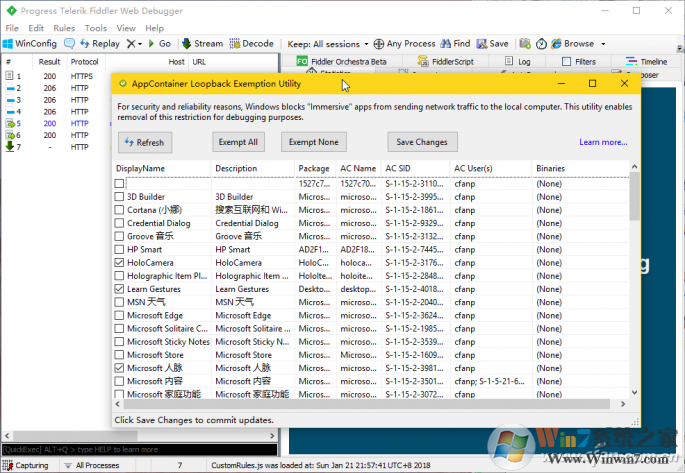Uncheck the HoloCamera checkbox

pyautogui.click(x=120, y=262)
